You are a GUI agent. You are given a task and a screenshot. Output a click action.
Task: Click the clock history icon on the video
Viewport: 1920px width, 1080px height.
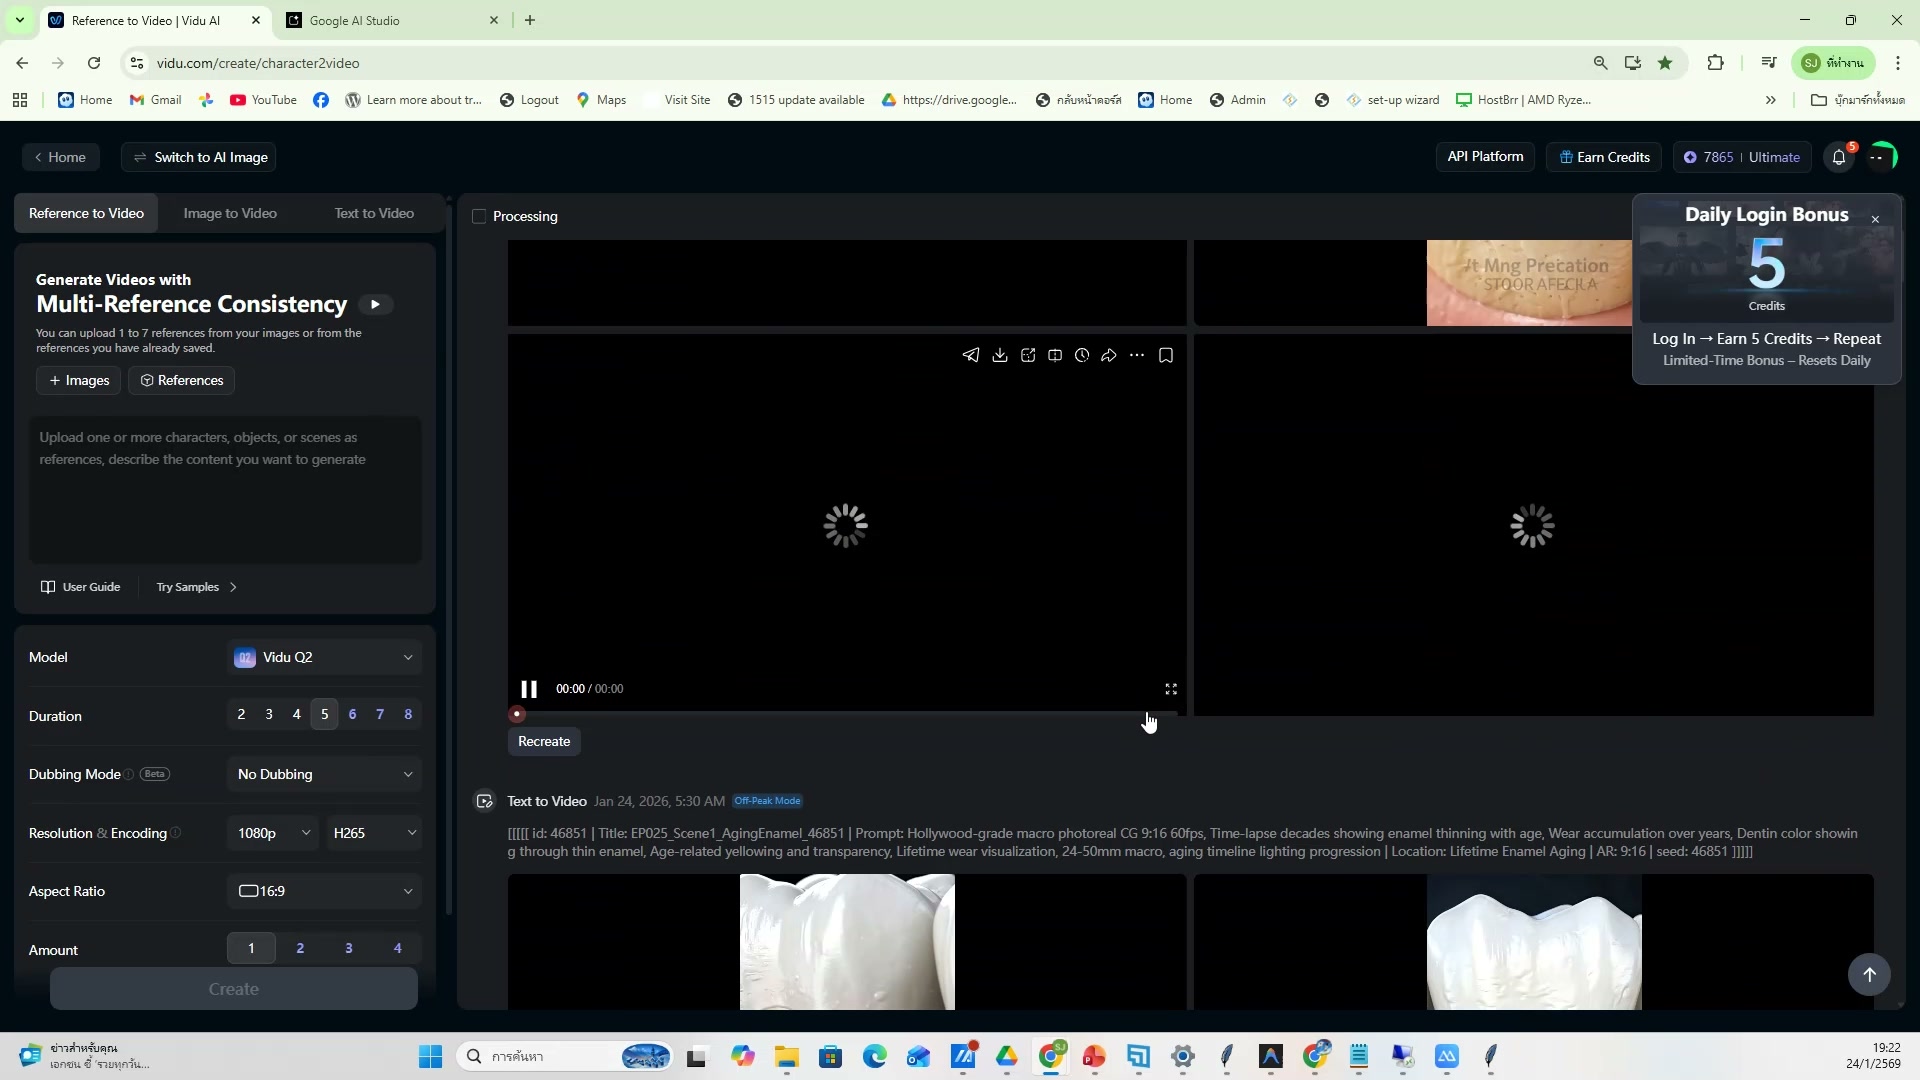tap(1083, 355)
